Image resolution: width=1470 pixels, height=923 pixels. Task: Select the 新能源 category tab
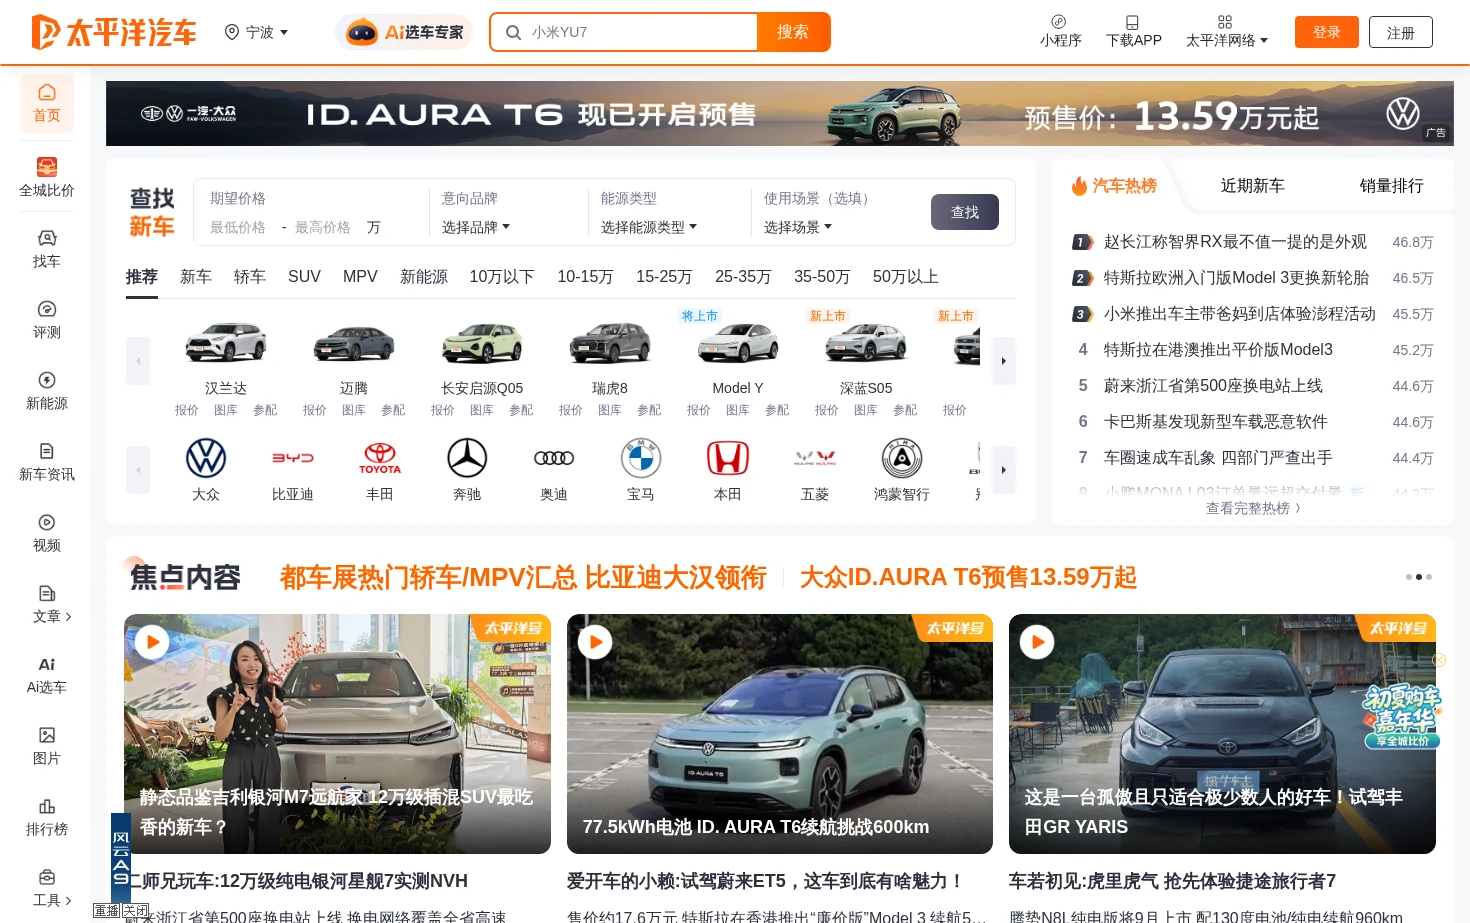(424, 276)
